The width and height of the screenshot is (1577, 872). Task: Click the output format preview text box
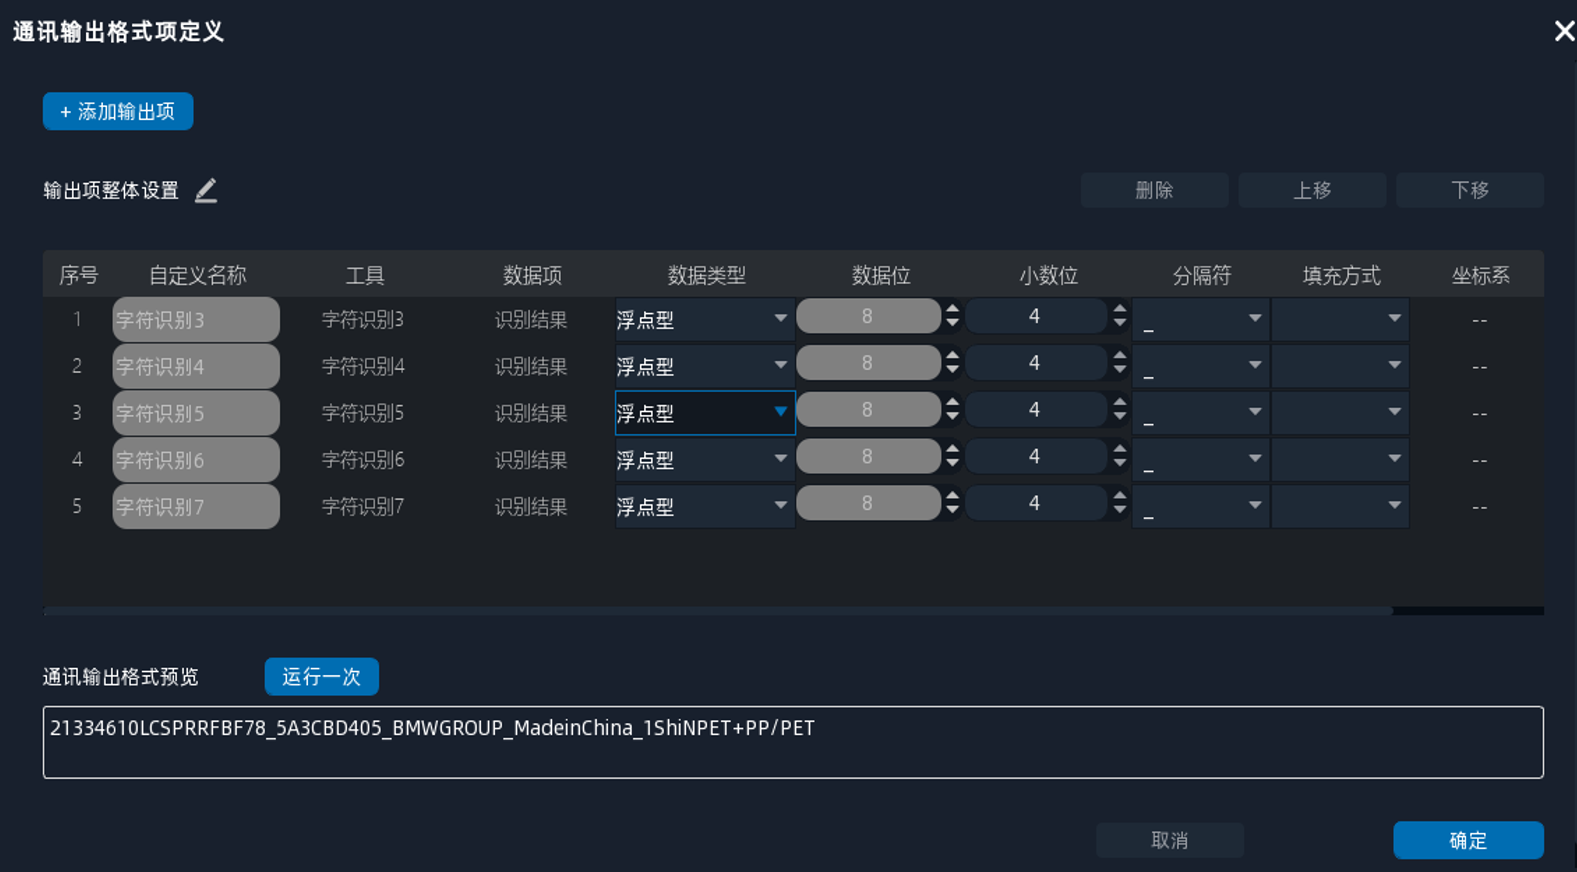point(792,742)
